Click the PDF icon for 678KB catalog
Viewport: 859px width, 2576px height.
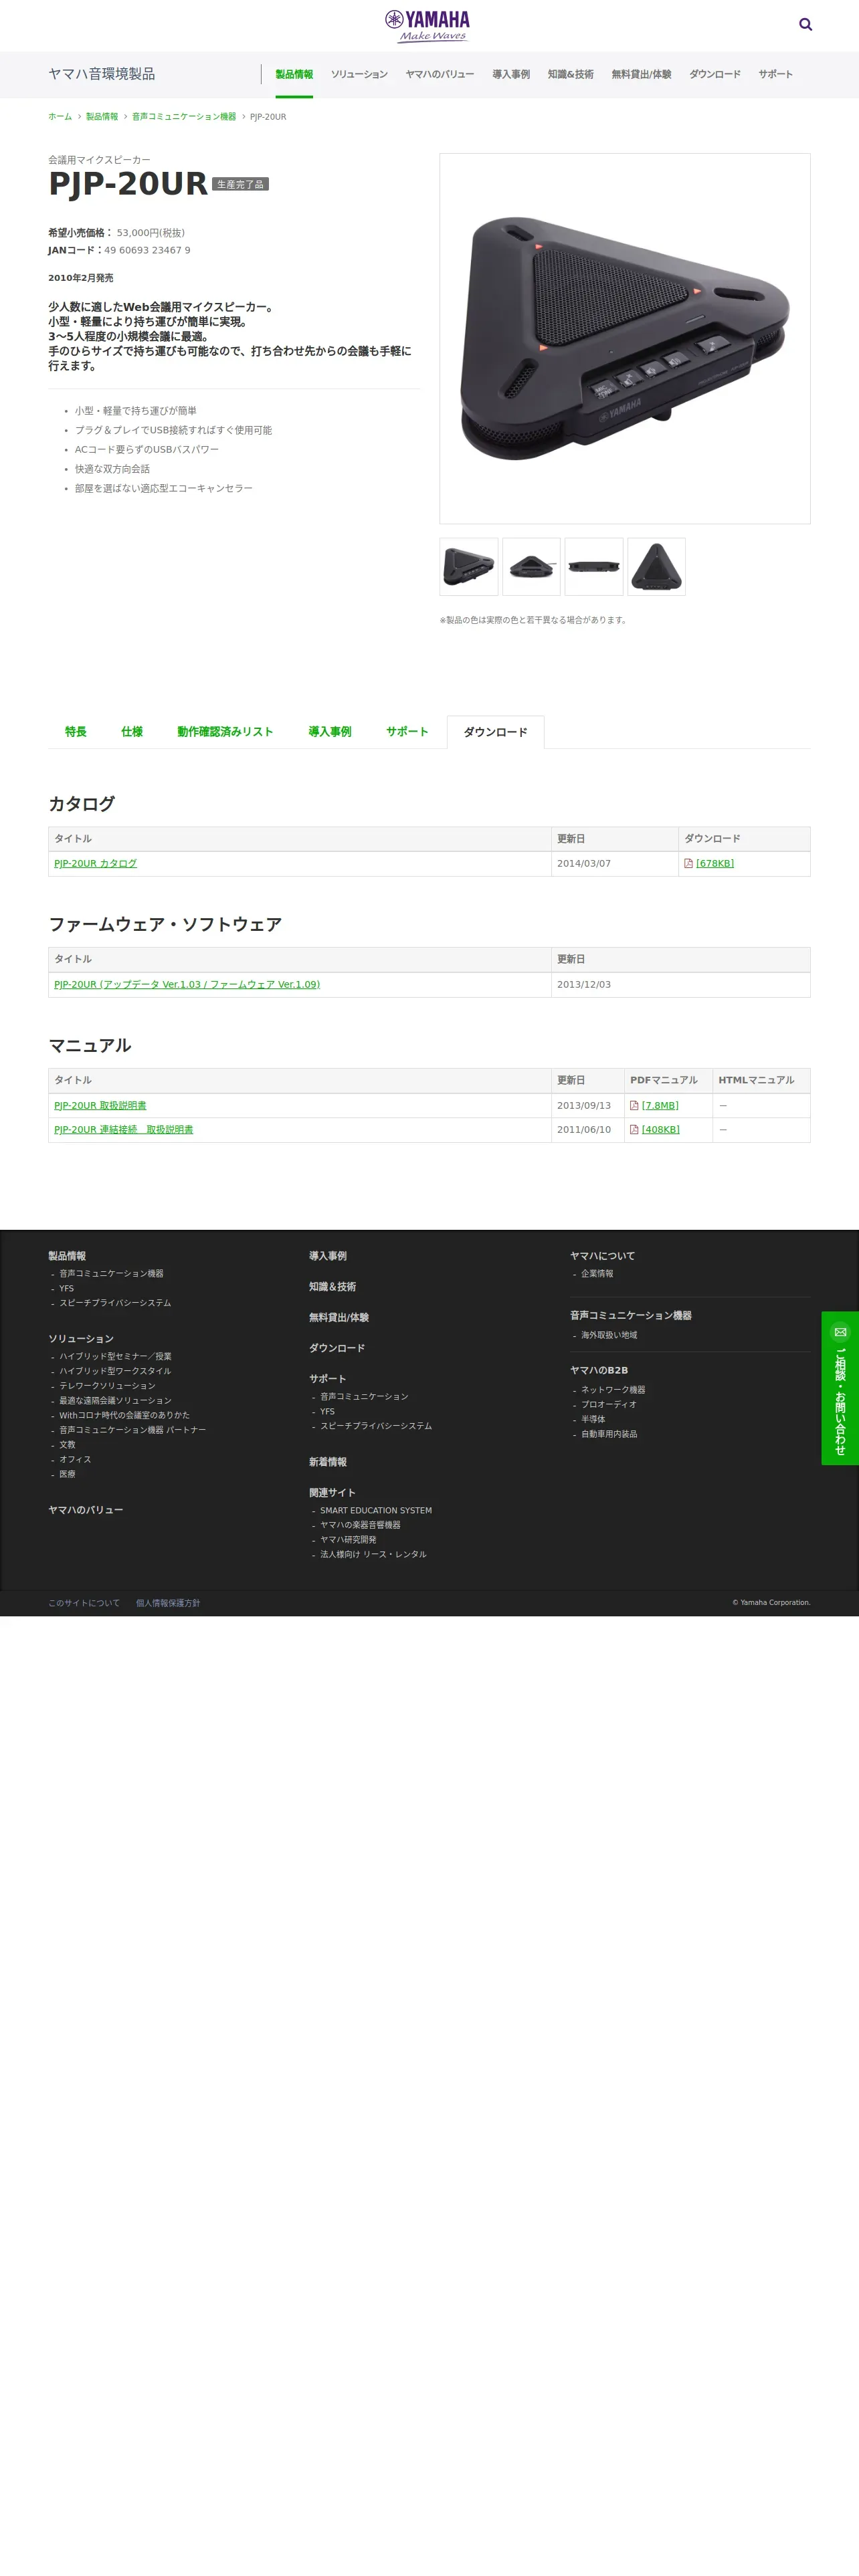click(688, 863)
